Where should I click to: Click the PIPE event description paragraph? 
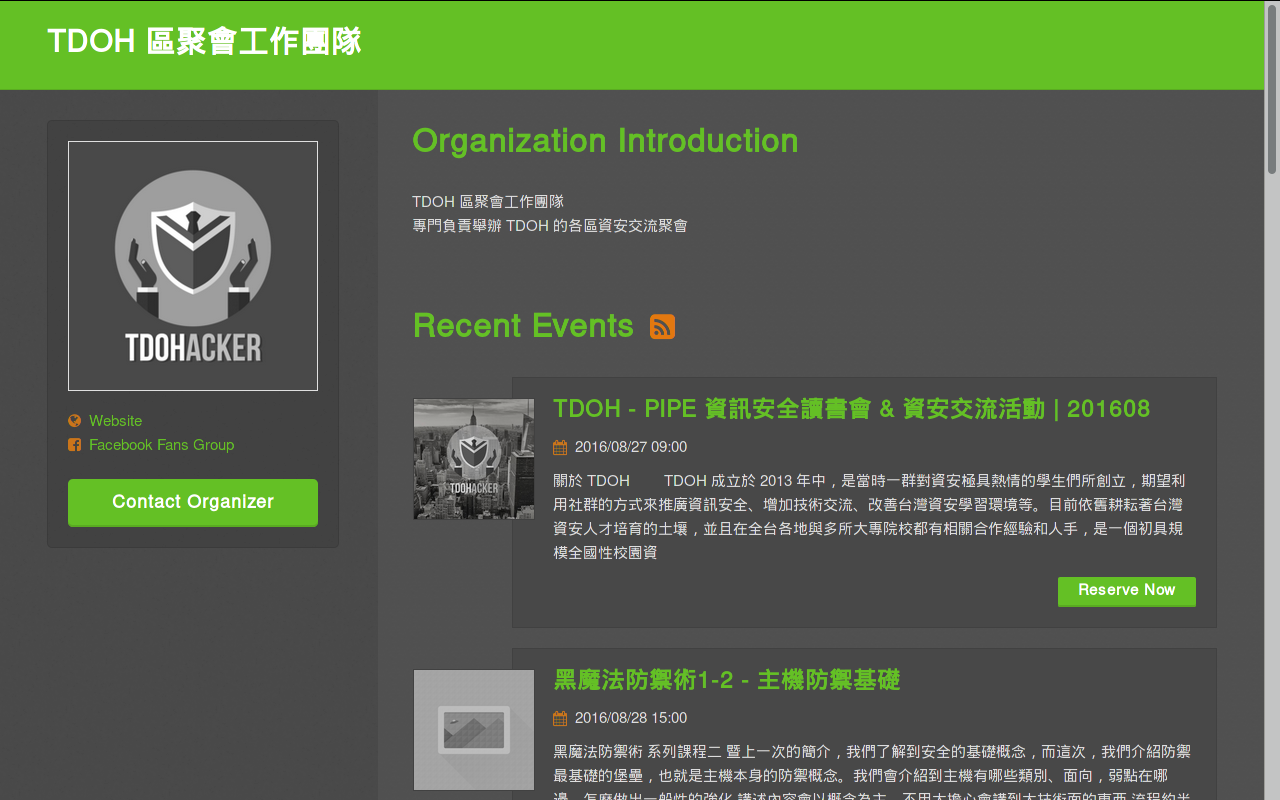870,516
